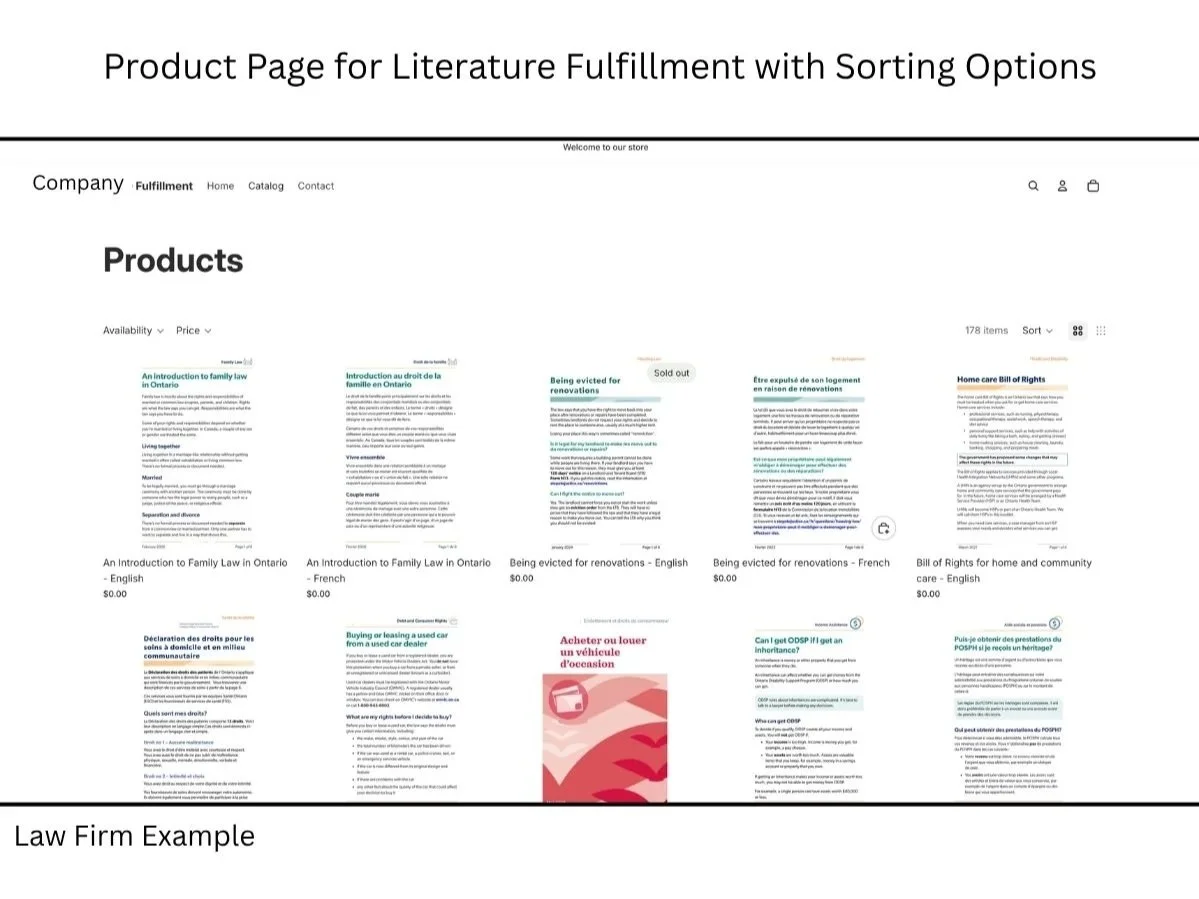Click the 178 items count text
The width and height of the screenshot is (1199, 899).
pyautogui.click(x=986, y=330)
